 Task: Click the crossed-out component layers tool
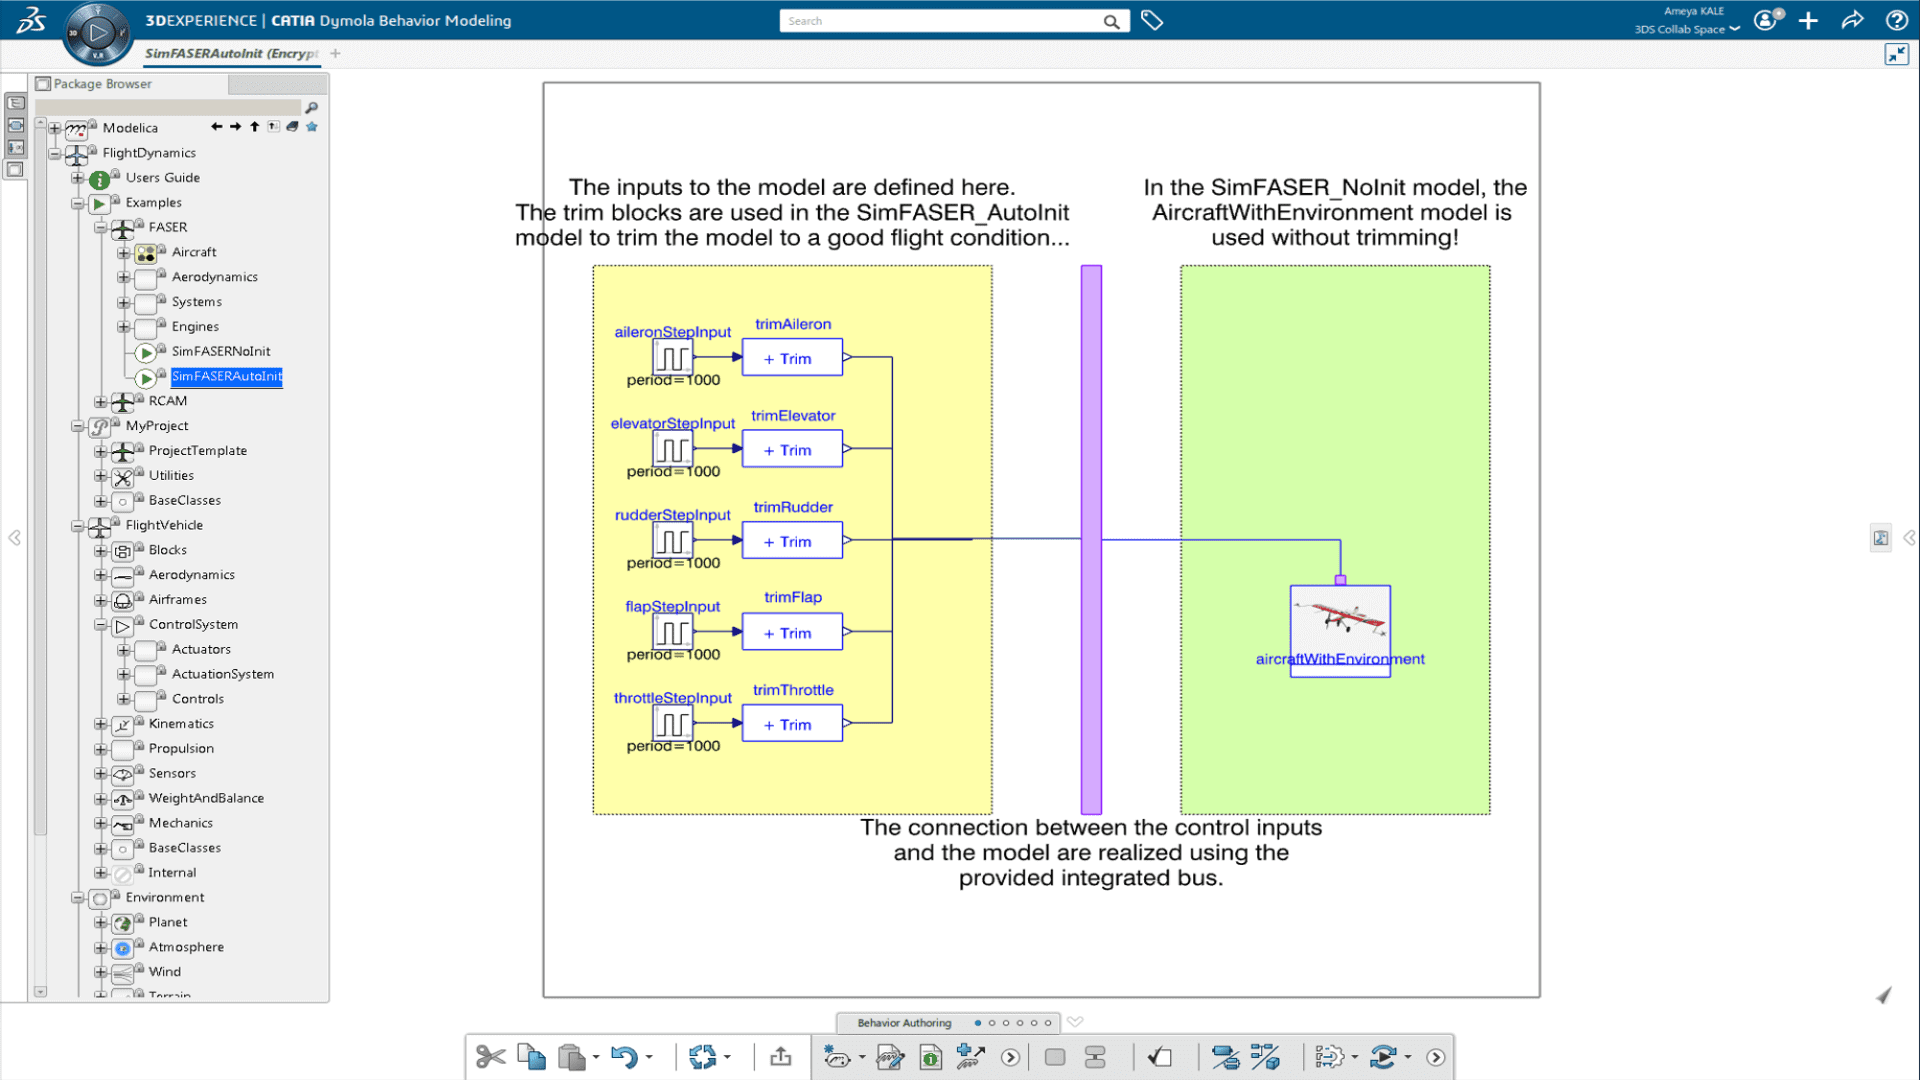[x=1225, y=1057]
